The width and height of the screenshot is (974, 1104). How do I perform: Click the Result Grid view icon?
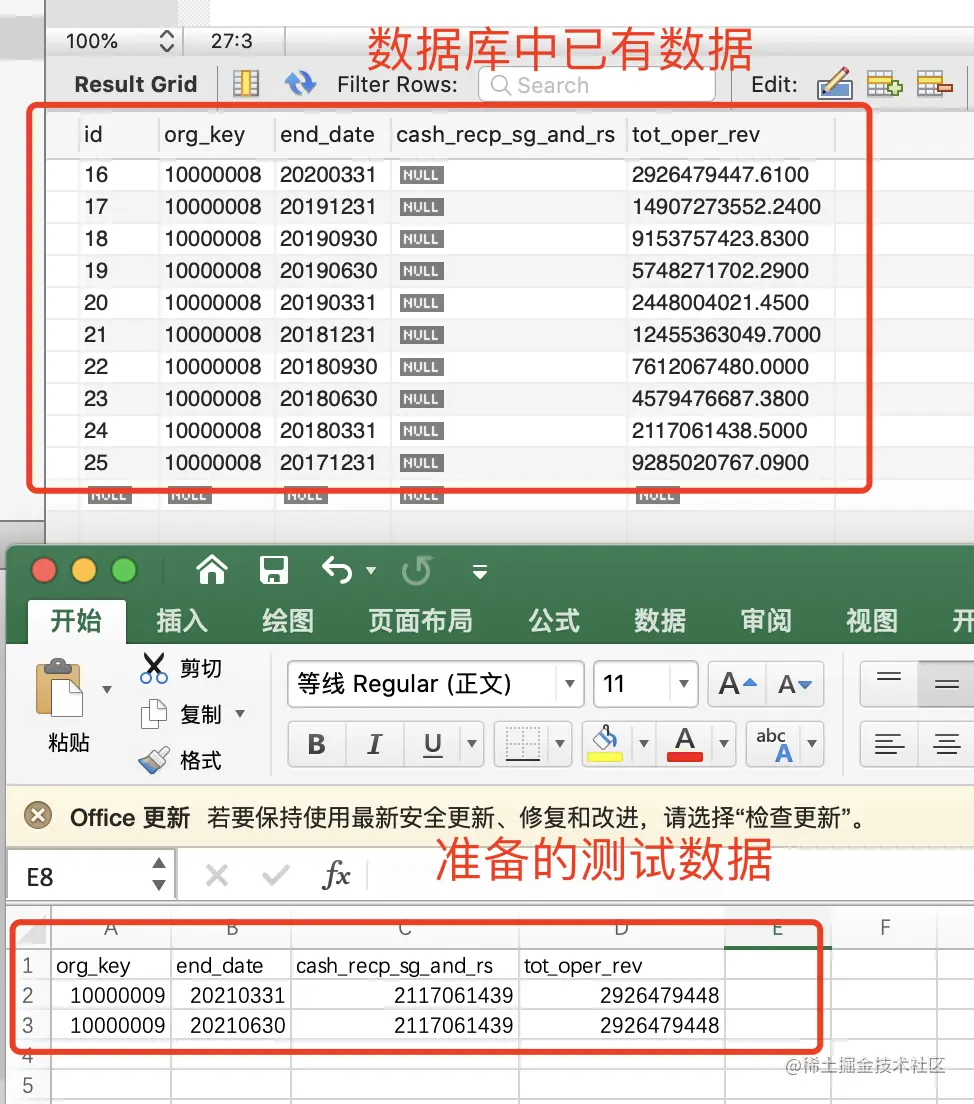pos(246,84)
